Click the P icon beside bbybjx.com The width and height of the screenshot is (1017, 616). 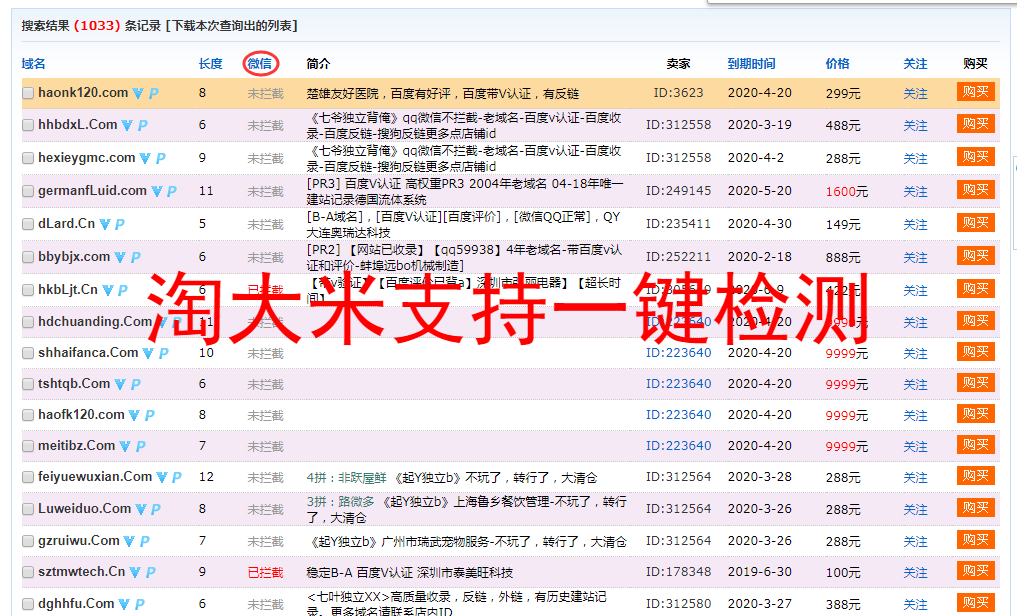pyautogui.click(x=135, y=255)
